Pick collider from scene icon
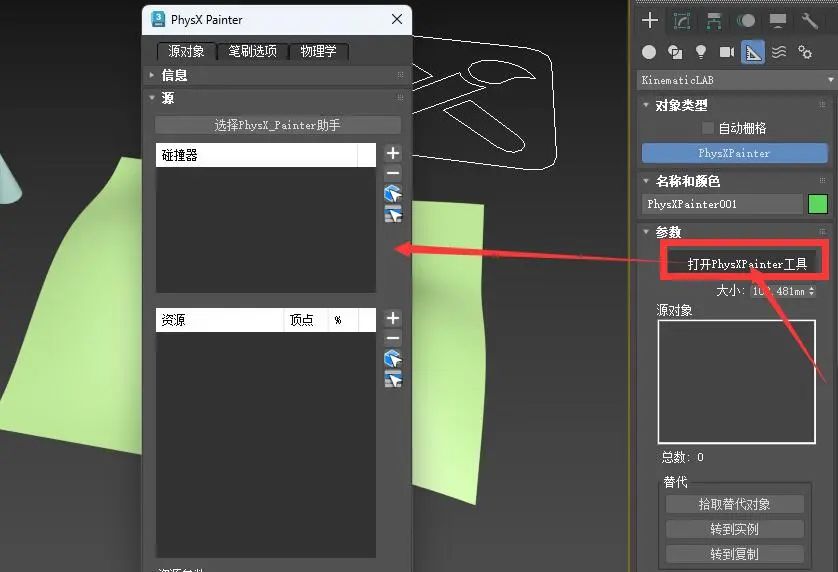 (393, 193)
